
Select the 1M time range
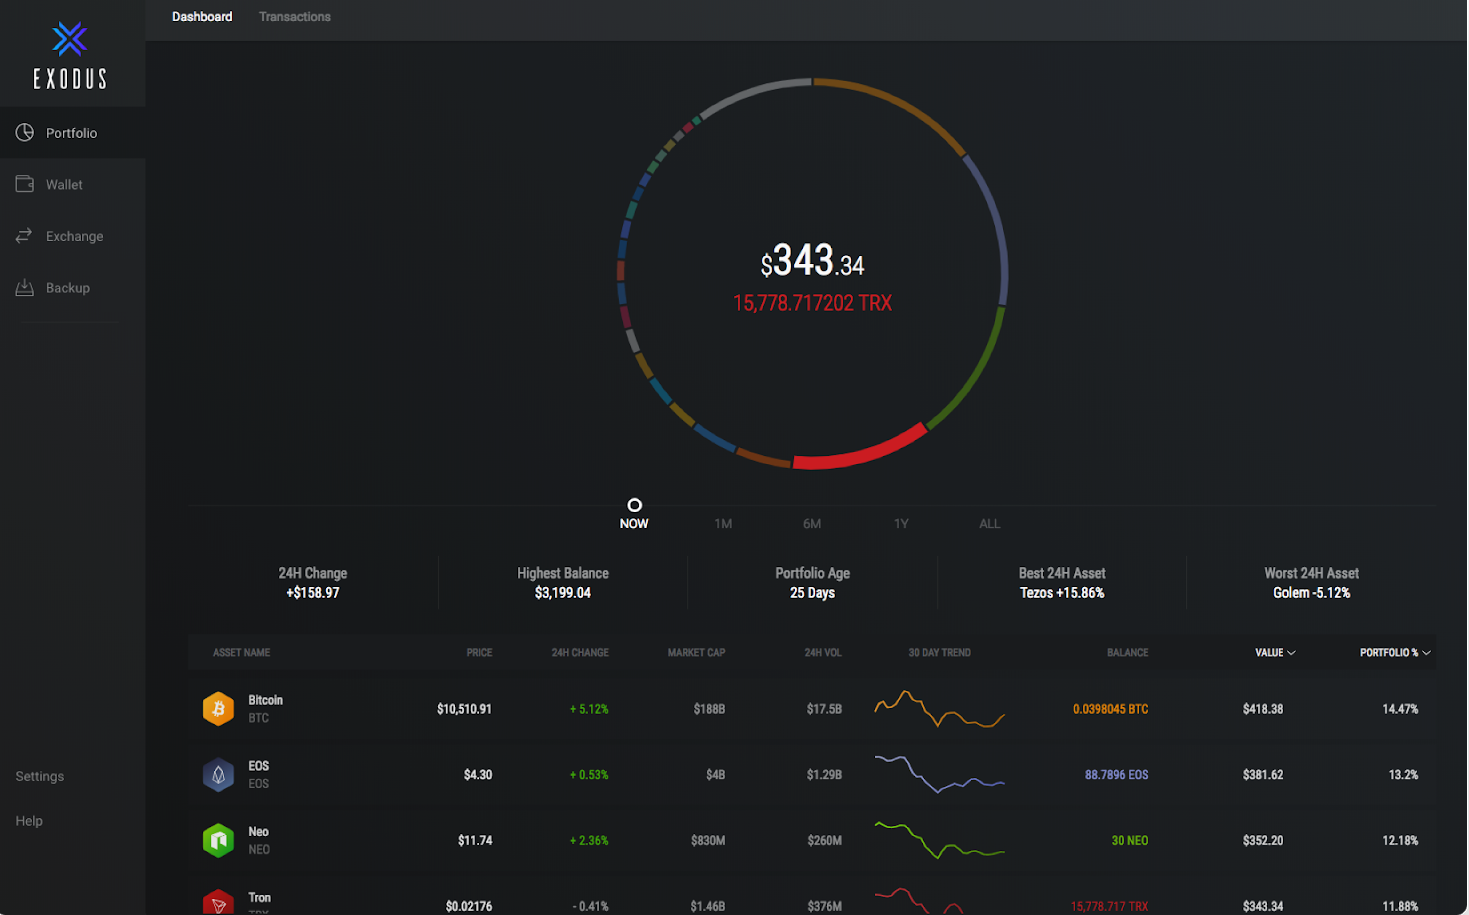point(723,523)
